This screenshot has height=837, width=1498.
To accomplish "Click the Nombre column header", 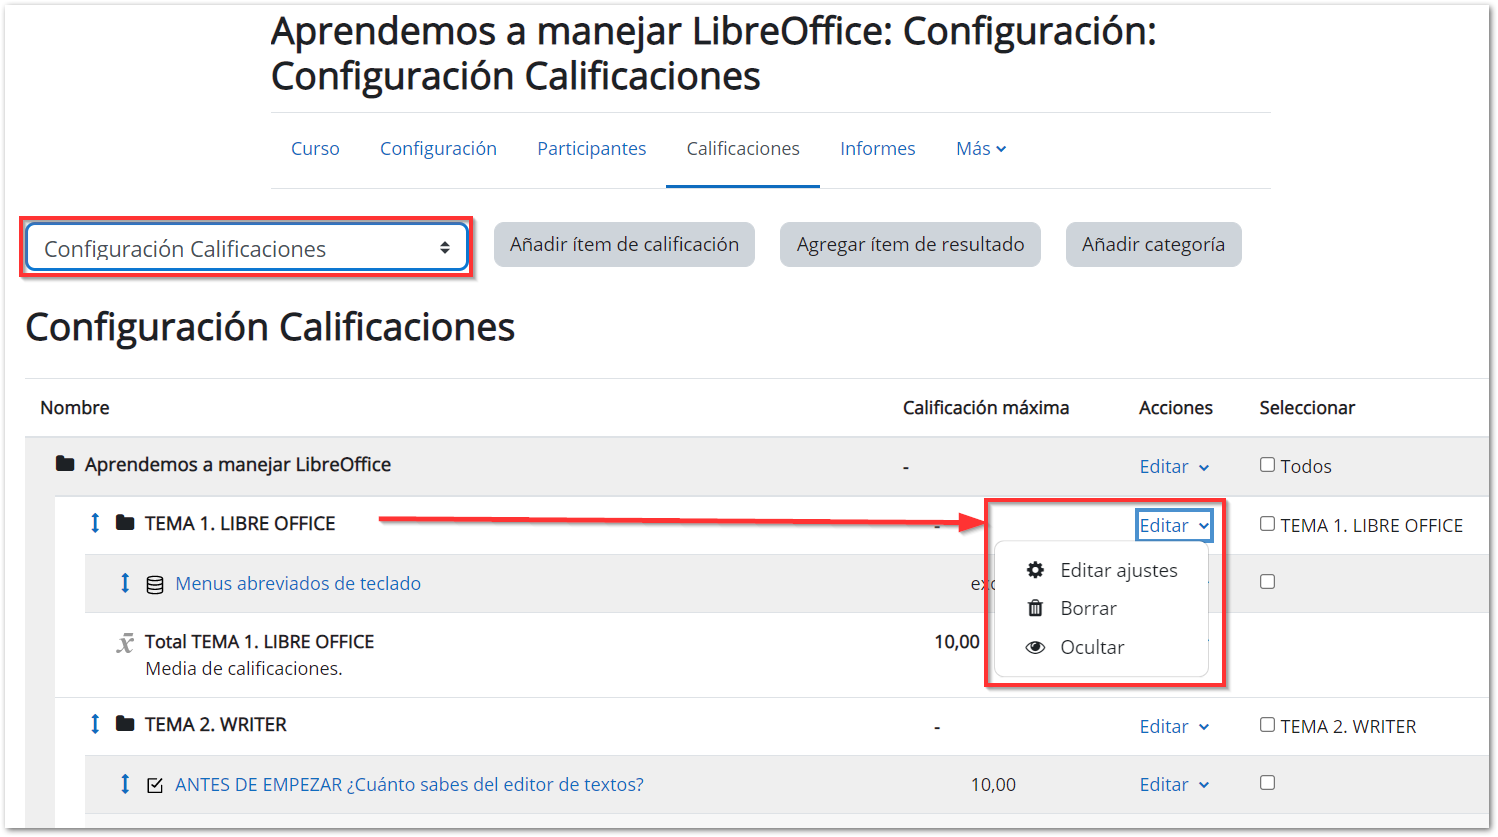I will (75, 407).
